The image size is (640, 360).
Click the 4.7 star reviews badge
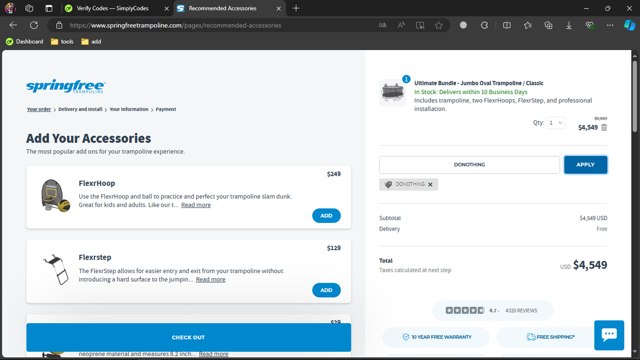(493, 311)
